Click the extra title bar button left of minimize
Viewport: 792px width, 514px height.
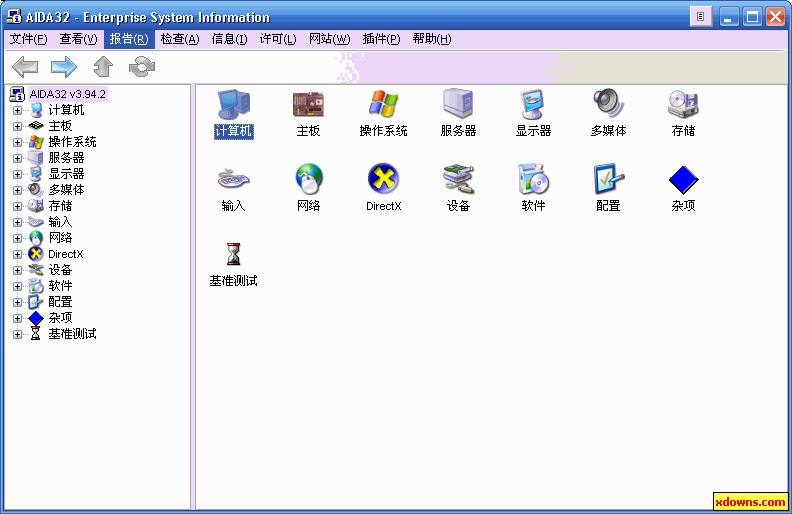pos(701,17)
